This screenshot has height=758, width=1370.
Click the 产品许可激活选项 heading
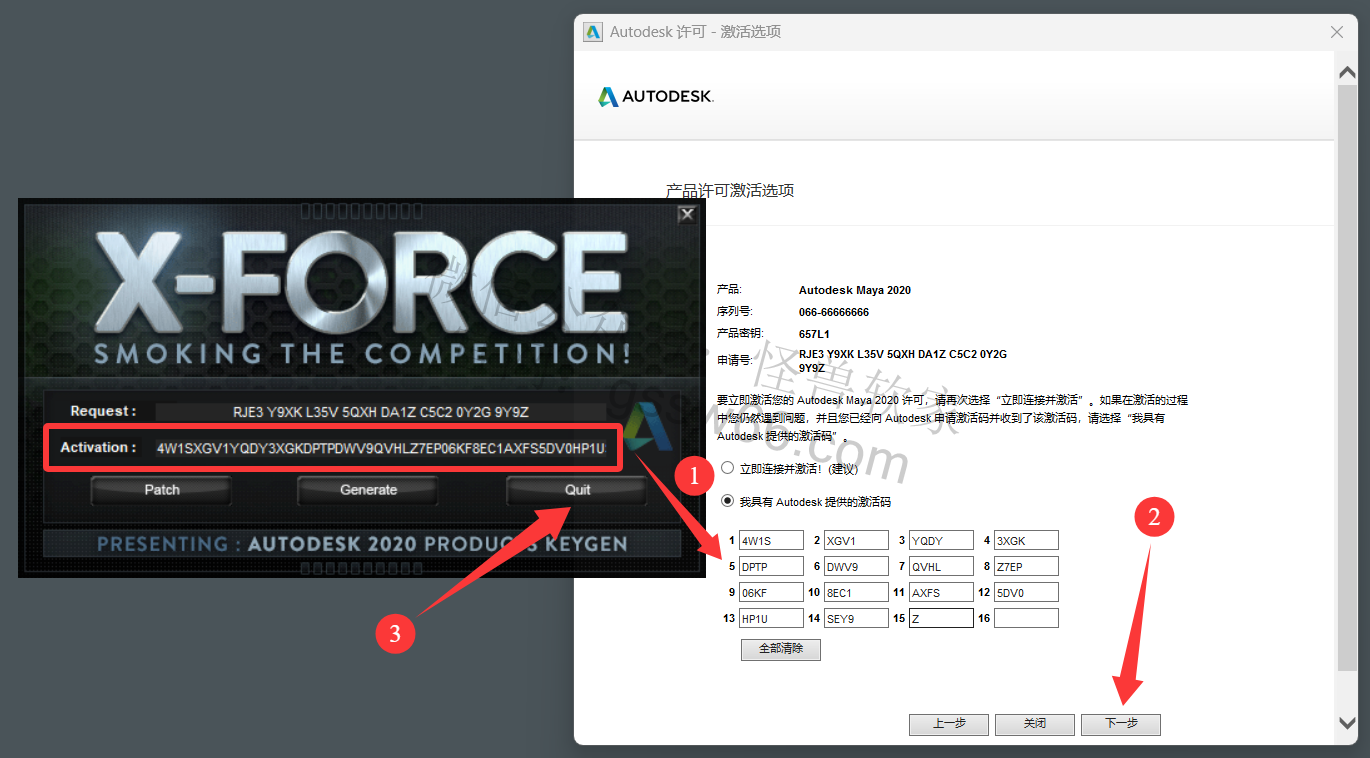[730, 190]
